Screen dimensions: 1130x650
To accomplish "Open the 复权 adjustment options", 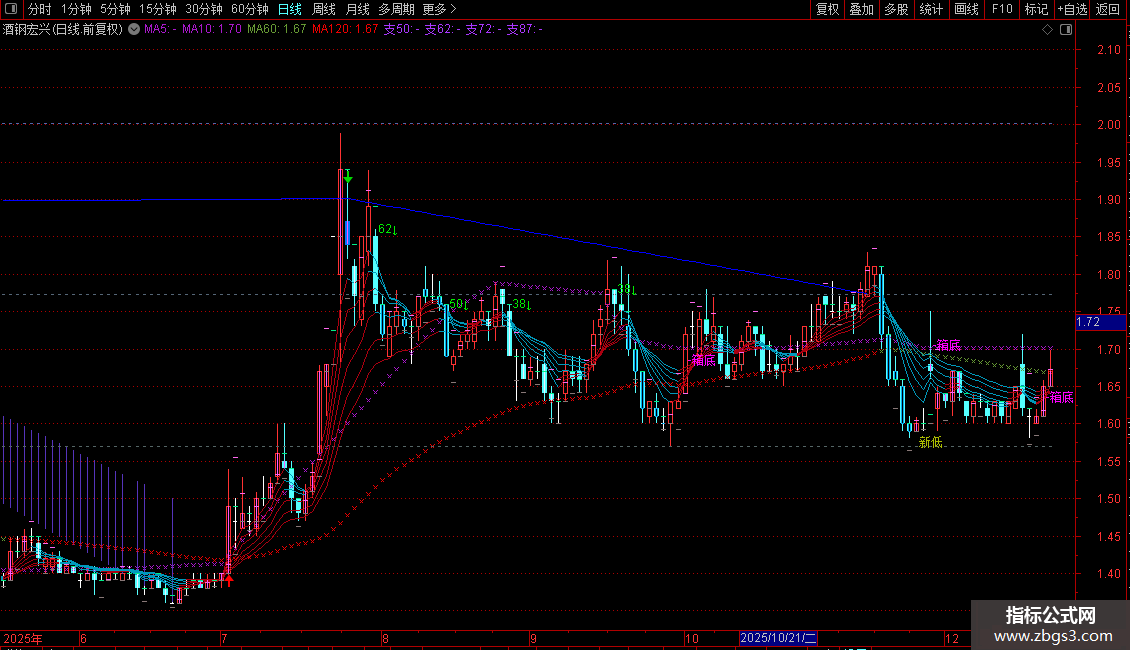I will coord(827,9).
